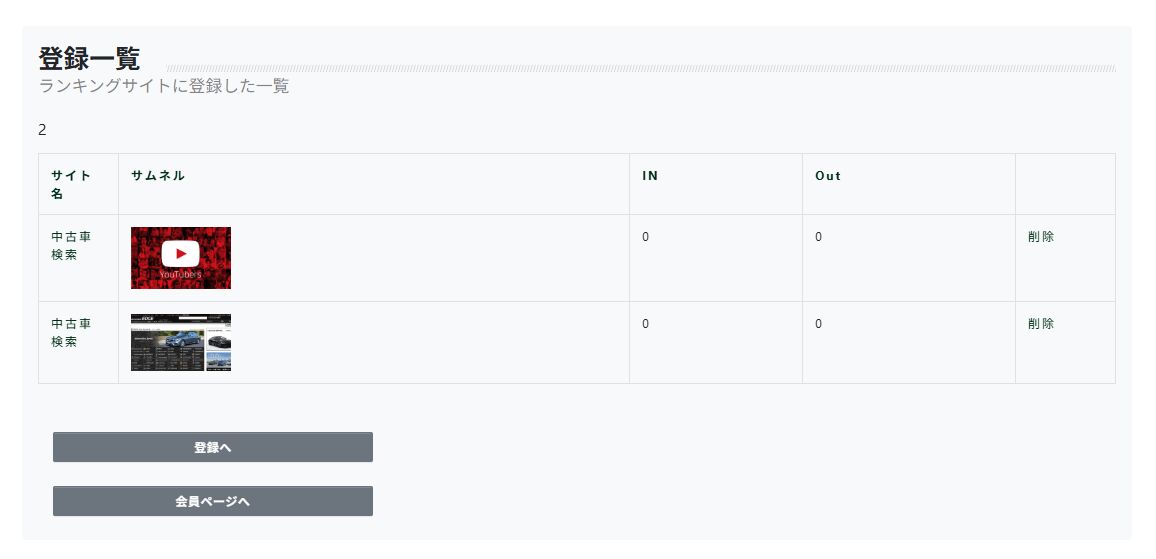Select the サムネル column header
The image size is (1156, 559).
click(158, 176)
